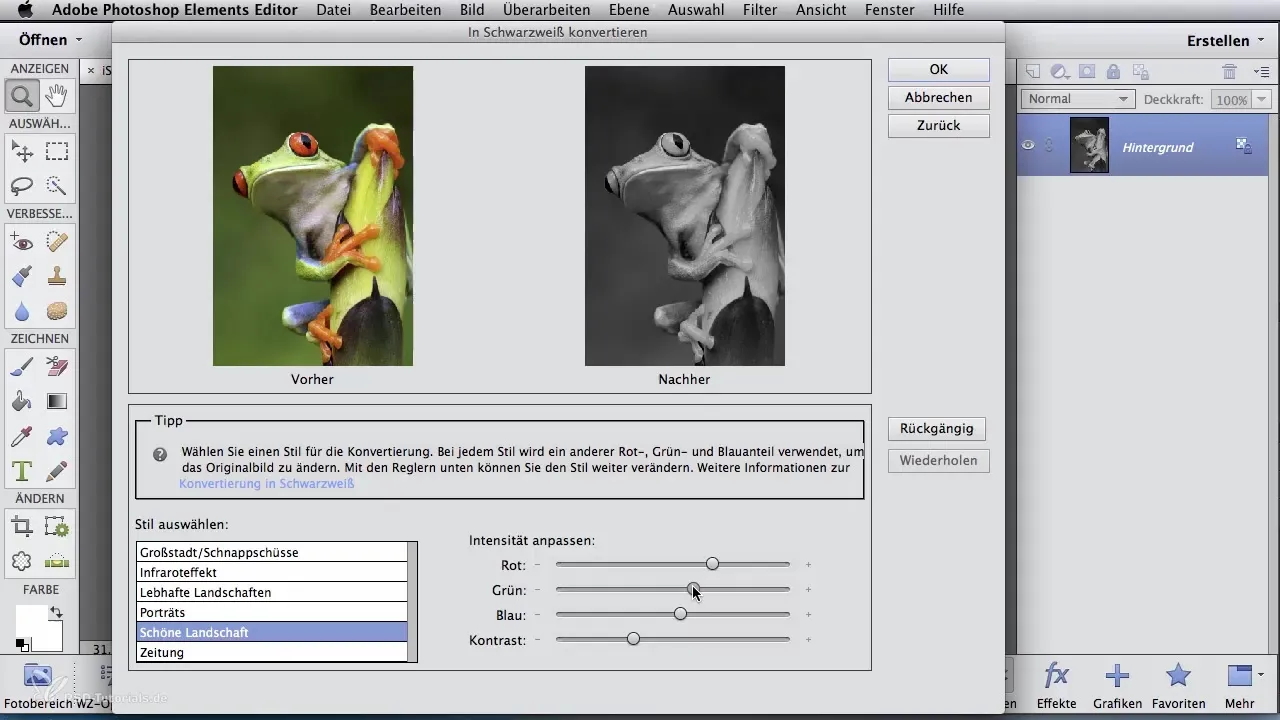Open the Favoriten panel
Image resolution: width=1280 pixels, height=720 pixels.
point(1178,685)
